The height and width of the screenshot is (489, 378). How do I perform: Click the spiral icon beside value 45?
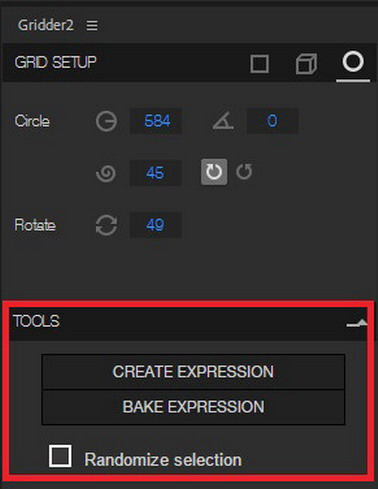pyautogui.click(x=106, y=173)
